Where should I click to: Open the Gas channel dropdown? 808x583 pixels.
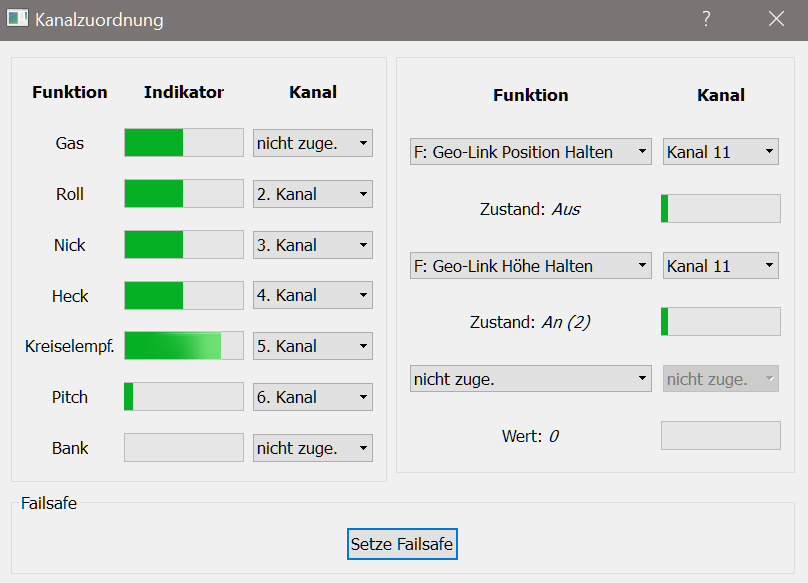tap(312, 143)
